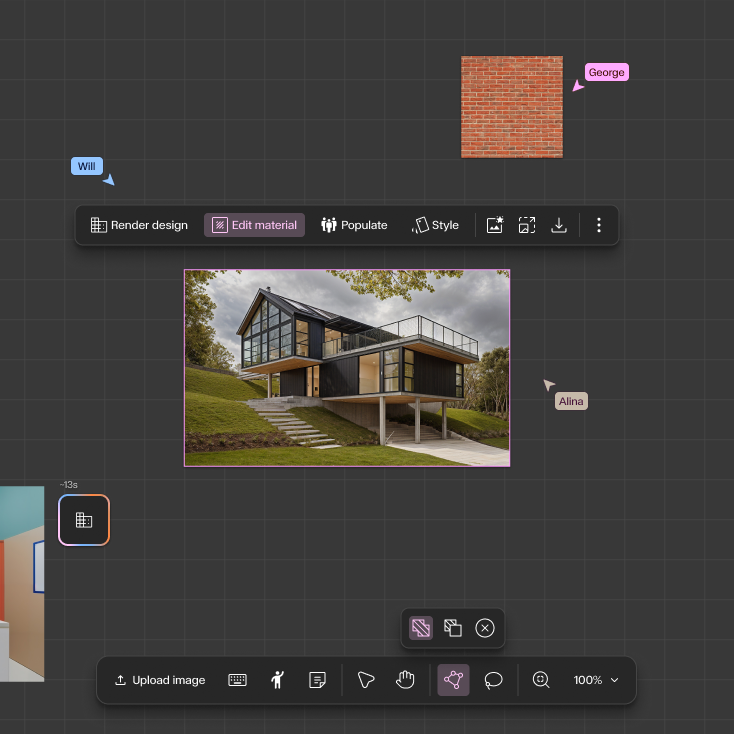Close the selection mode popup
This screenshot has height=734, width=734.
point(485,628)
